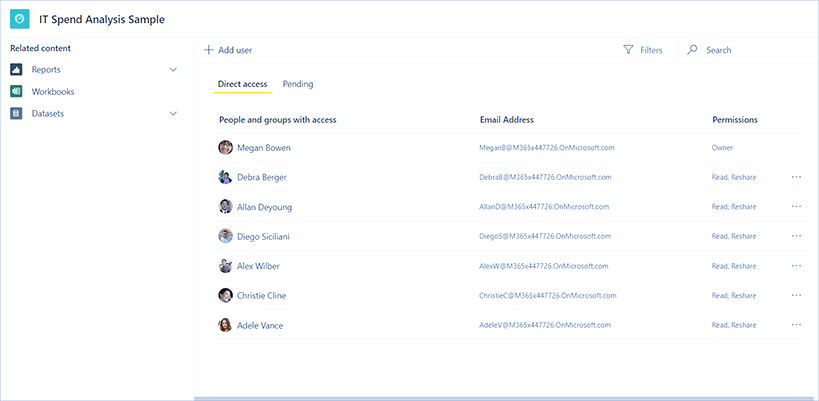
Task: Click Adele Vance's avatar
Action: point(225,325)
